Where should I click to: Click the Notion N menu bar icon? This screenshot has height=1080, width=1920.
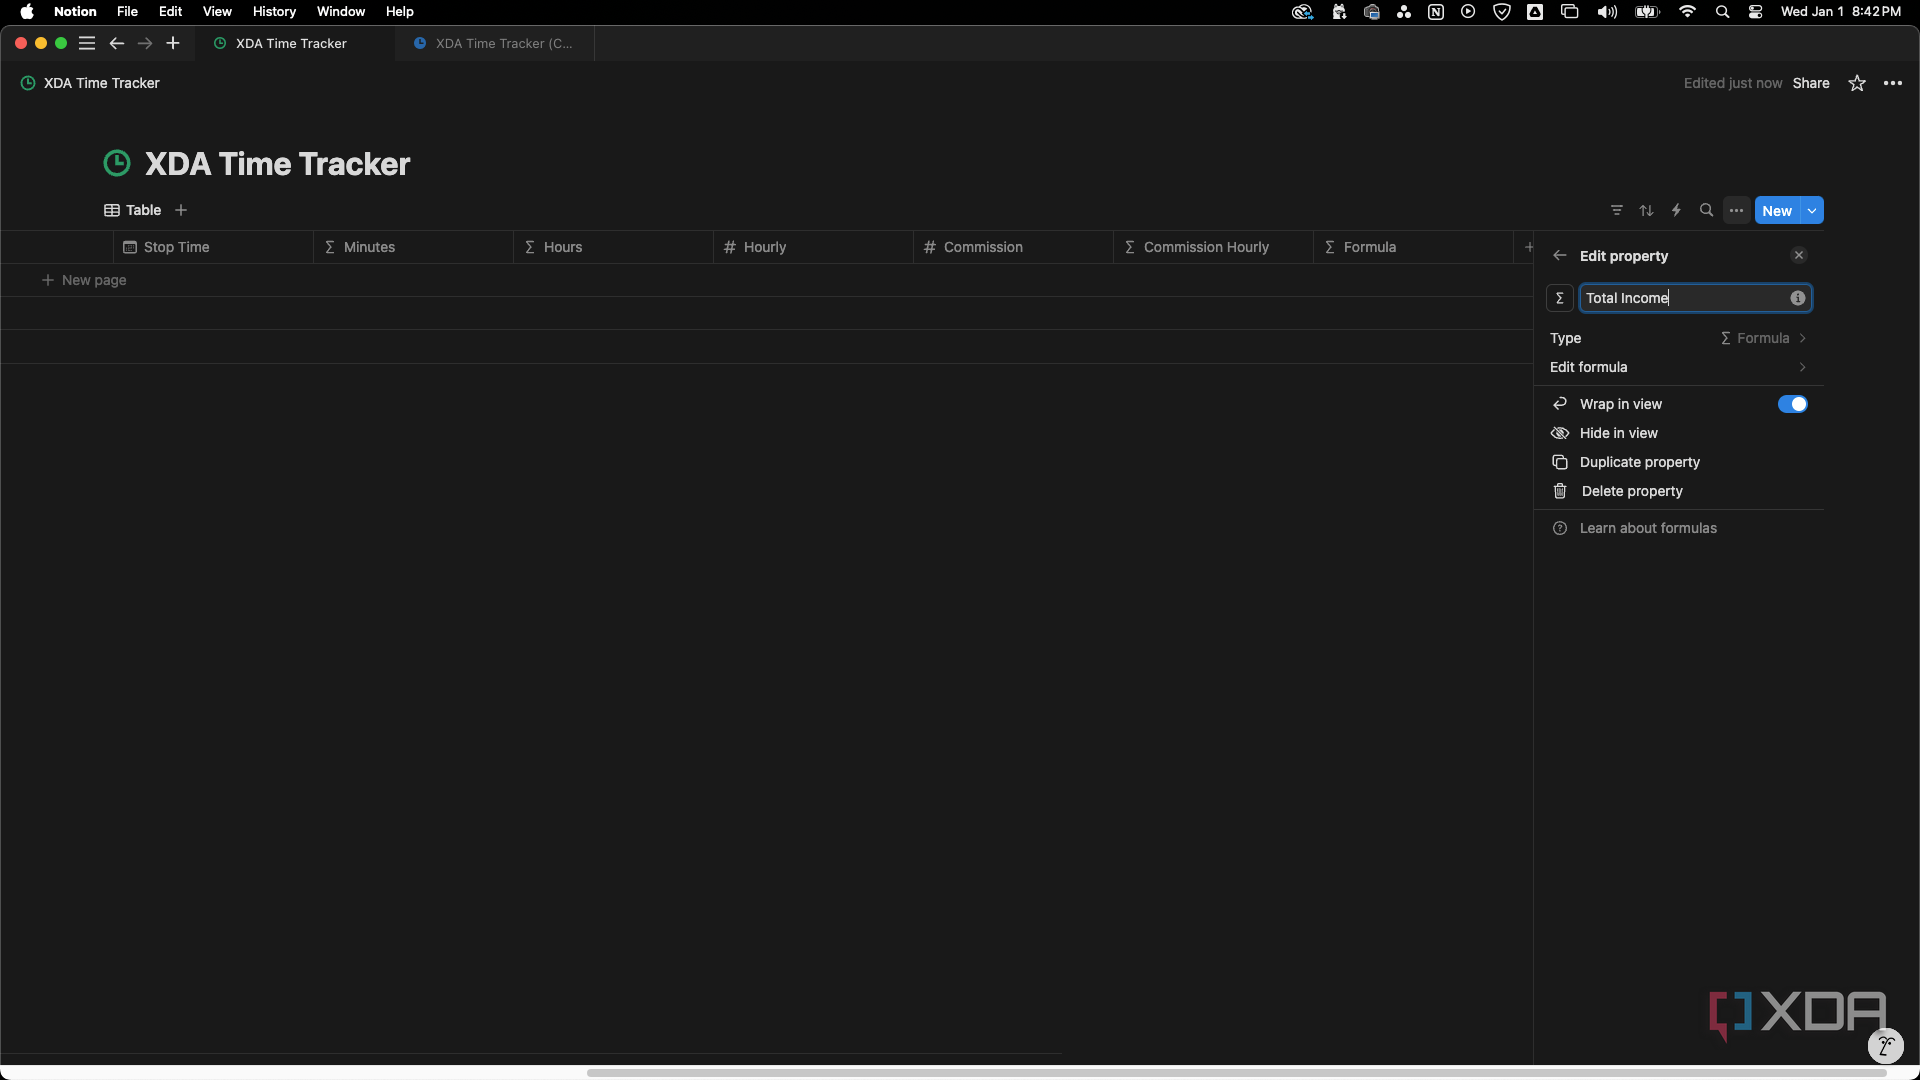tap(1436, 12)
